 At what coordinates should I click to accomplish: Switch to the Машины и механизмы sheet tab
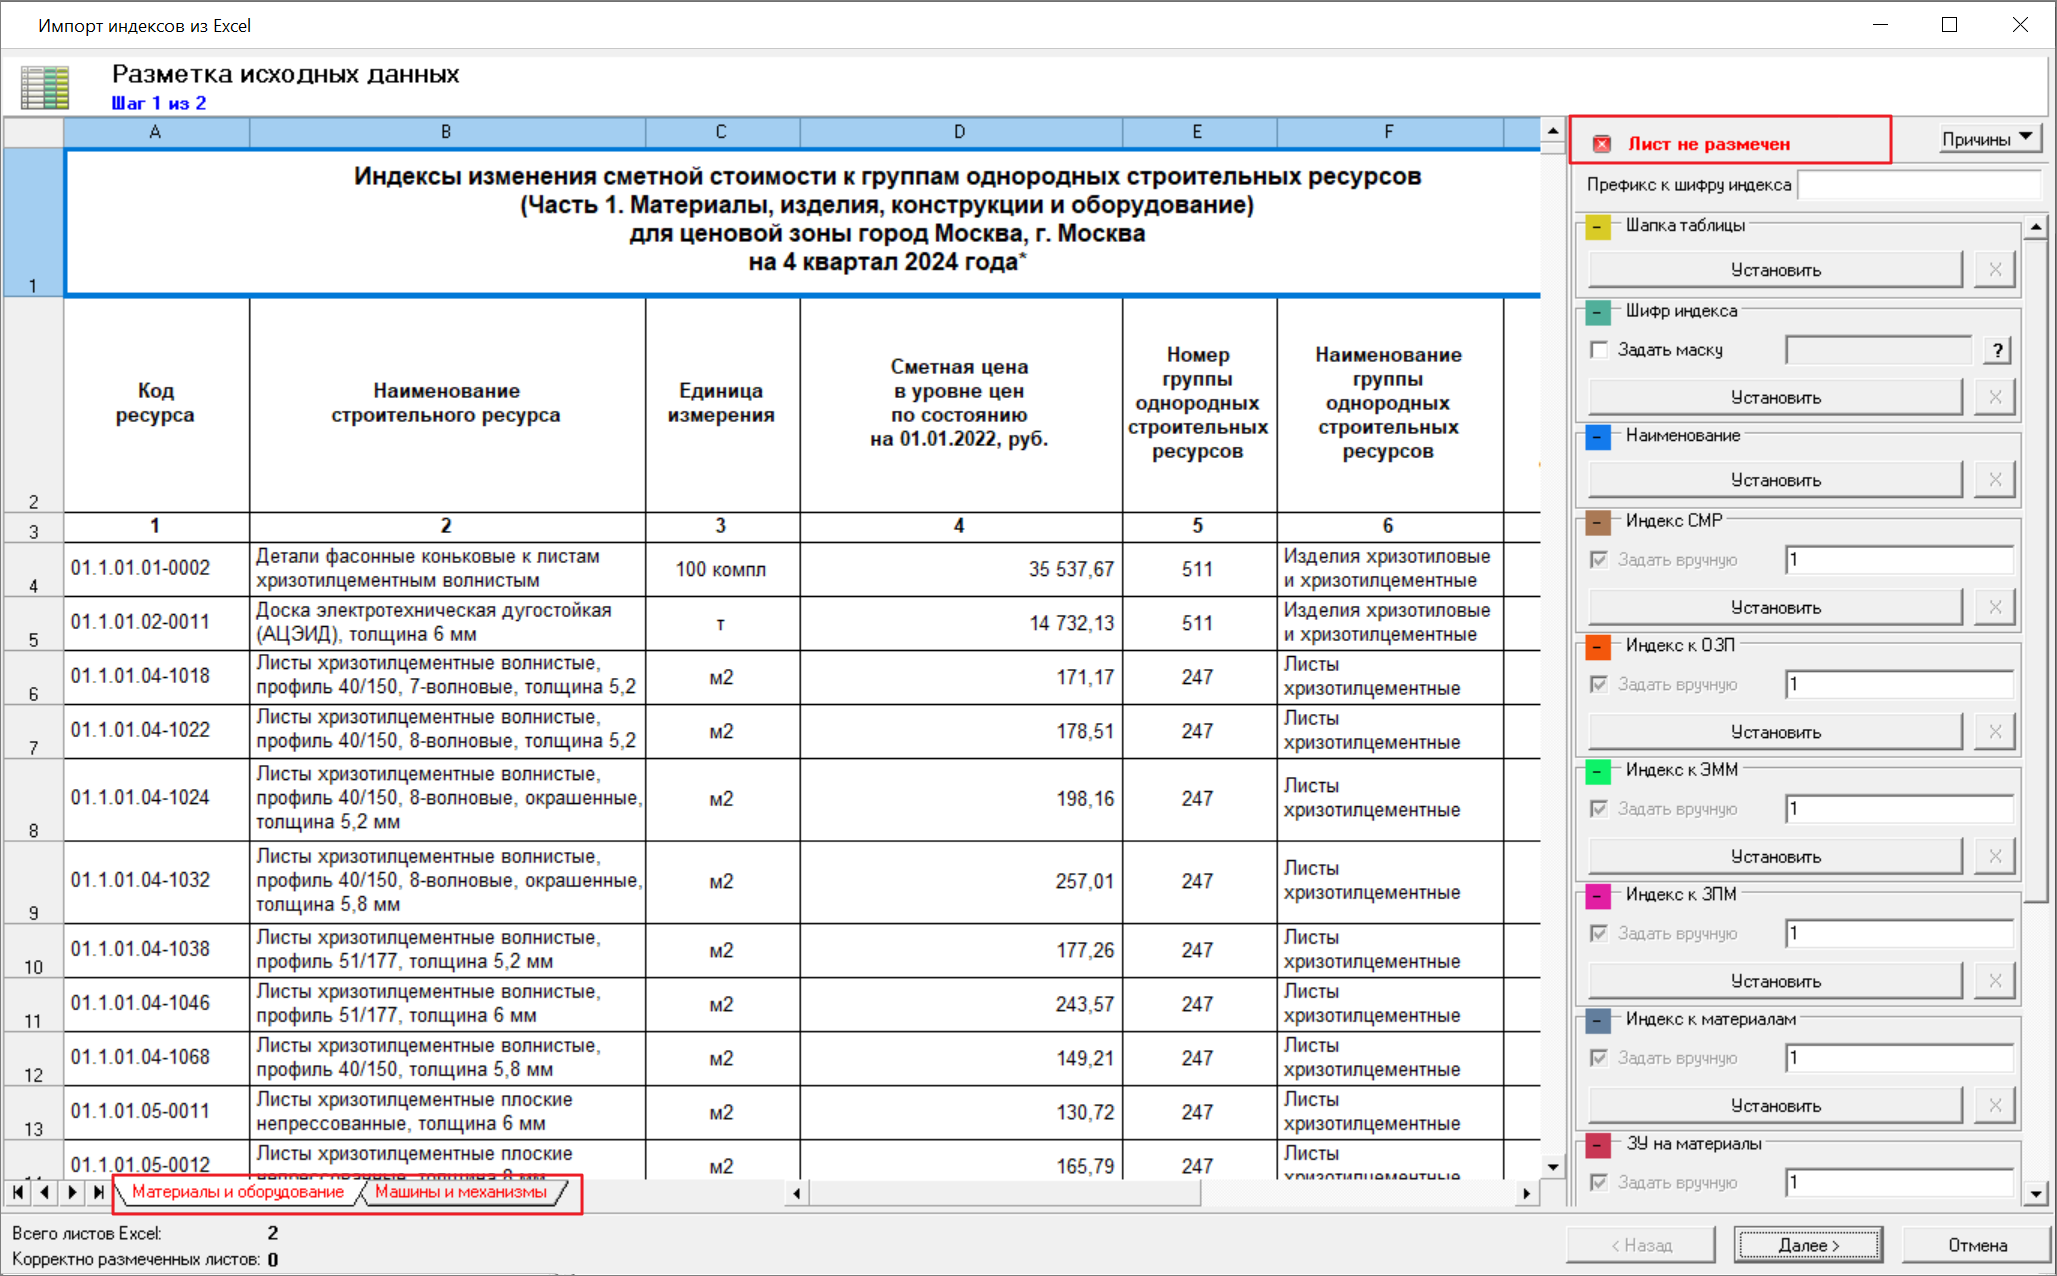(x=461, y=1192)
